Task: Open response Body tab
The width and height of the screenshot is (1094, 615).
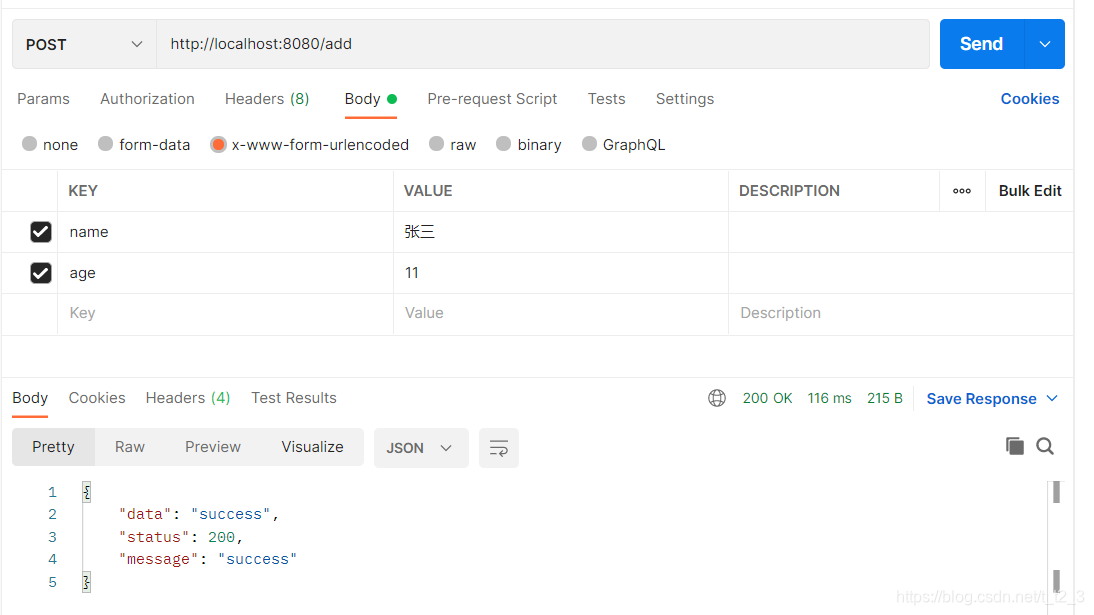Action: (x=30, y=398)
